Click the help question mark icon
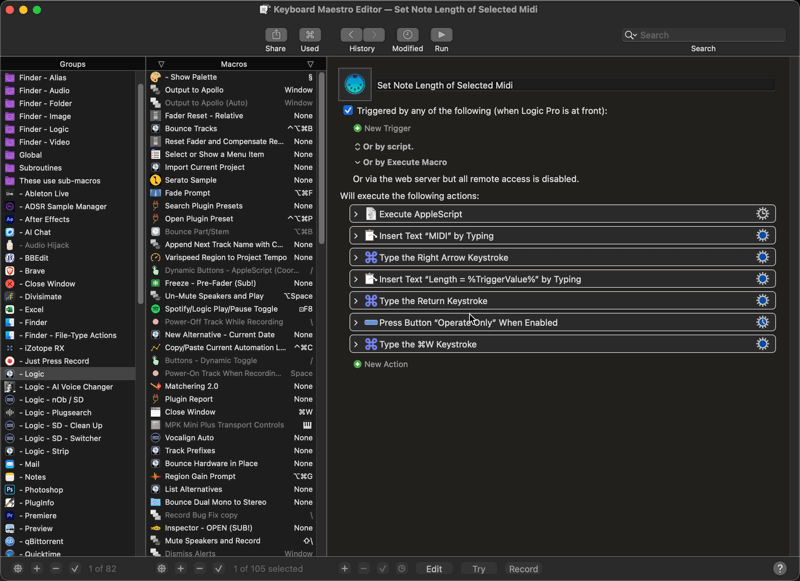Image resolution: width=800 pixels, height=581 pixels. [780, 568]
